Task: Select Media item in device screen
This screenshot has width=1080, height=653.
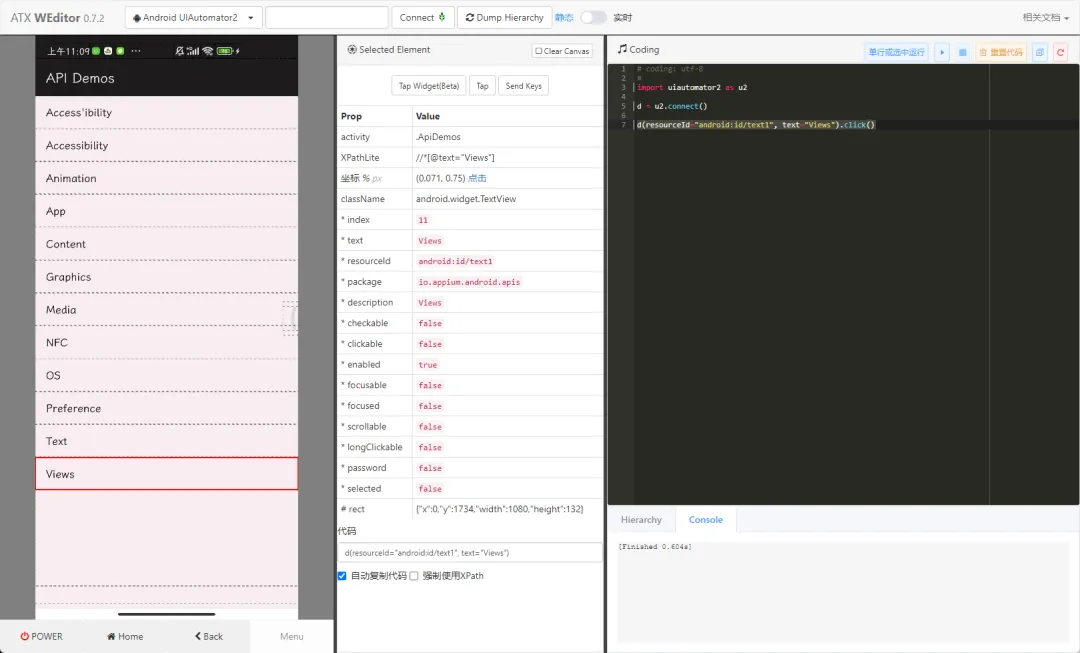Action: [167, 310]
